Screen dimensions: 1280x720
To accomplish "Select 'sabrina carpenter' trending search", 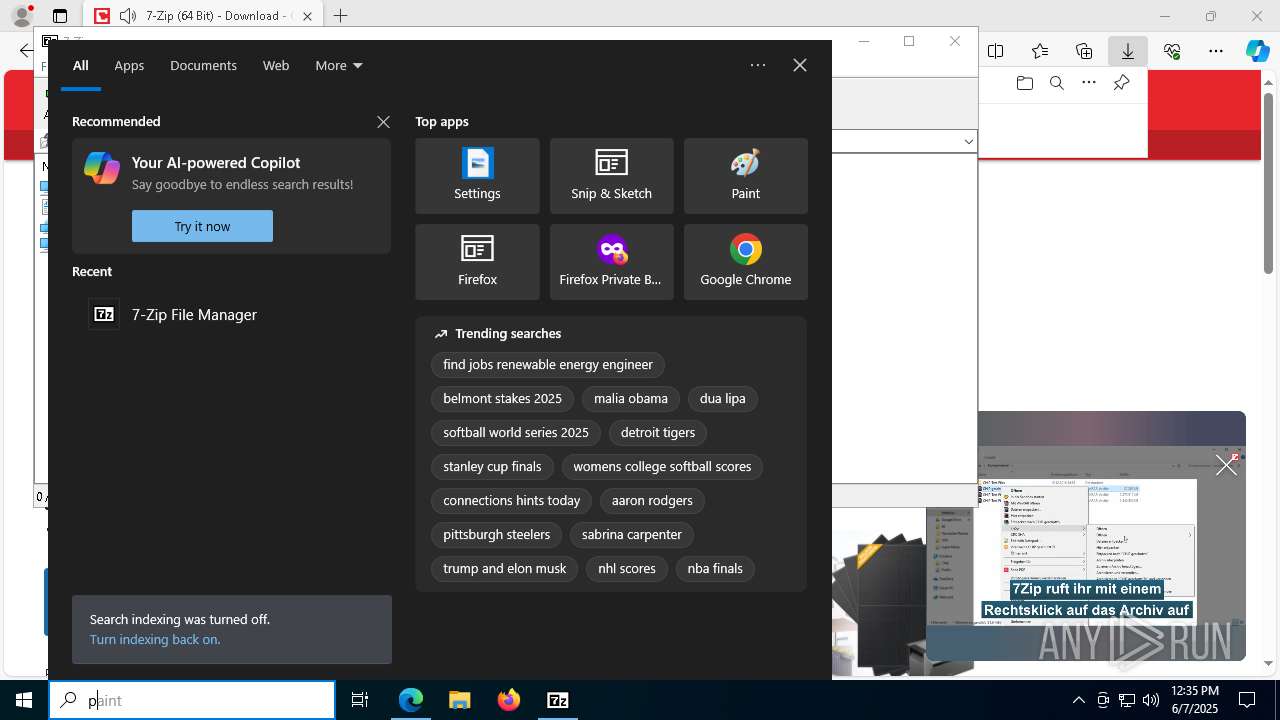I will click(x=632, y=535).
